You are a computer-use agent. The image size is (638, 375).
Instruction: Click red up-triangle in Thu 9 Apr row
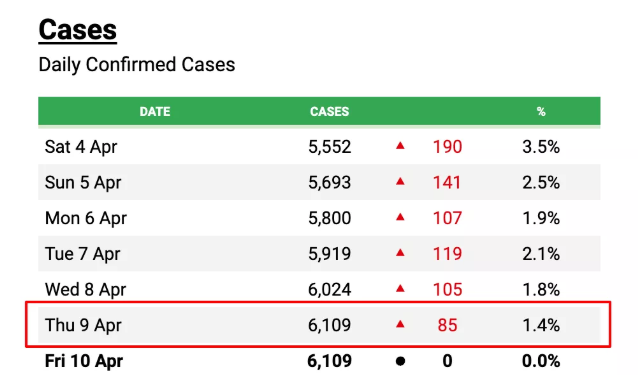point(400,324)
